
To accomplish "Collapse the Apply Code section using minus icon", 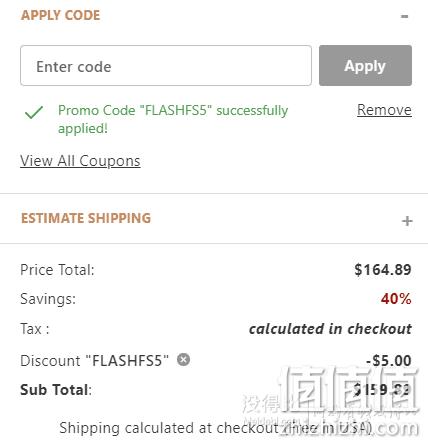I will point(404,16).
